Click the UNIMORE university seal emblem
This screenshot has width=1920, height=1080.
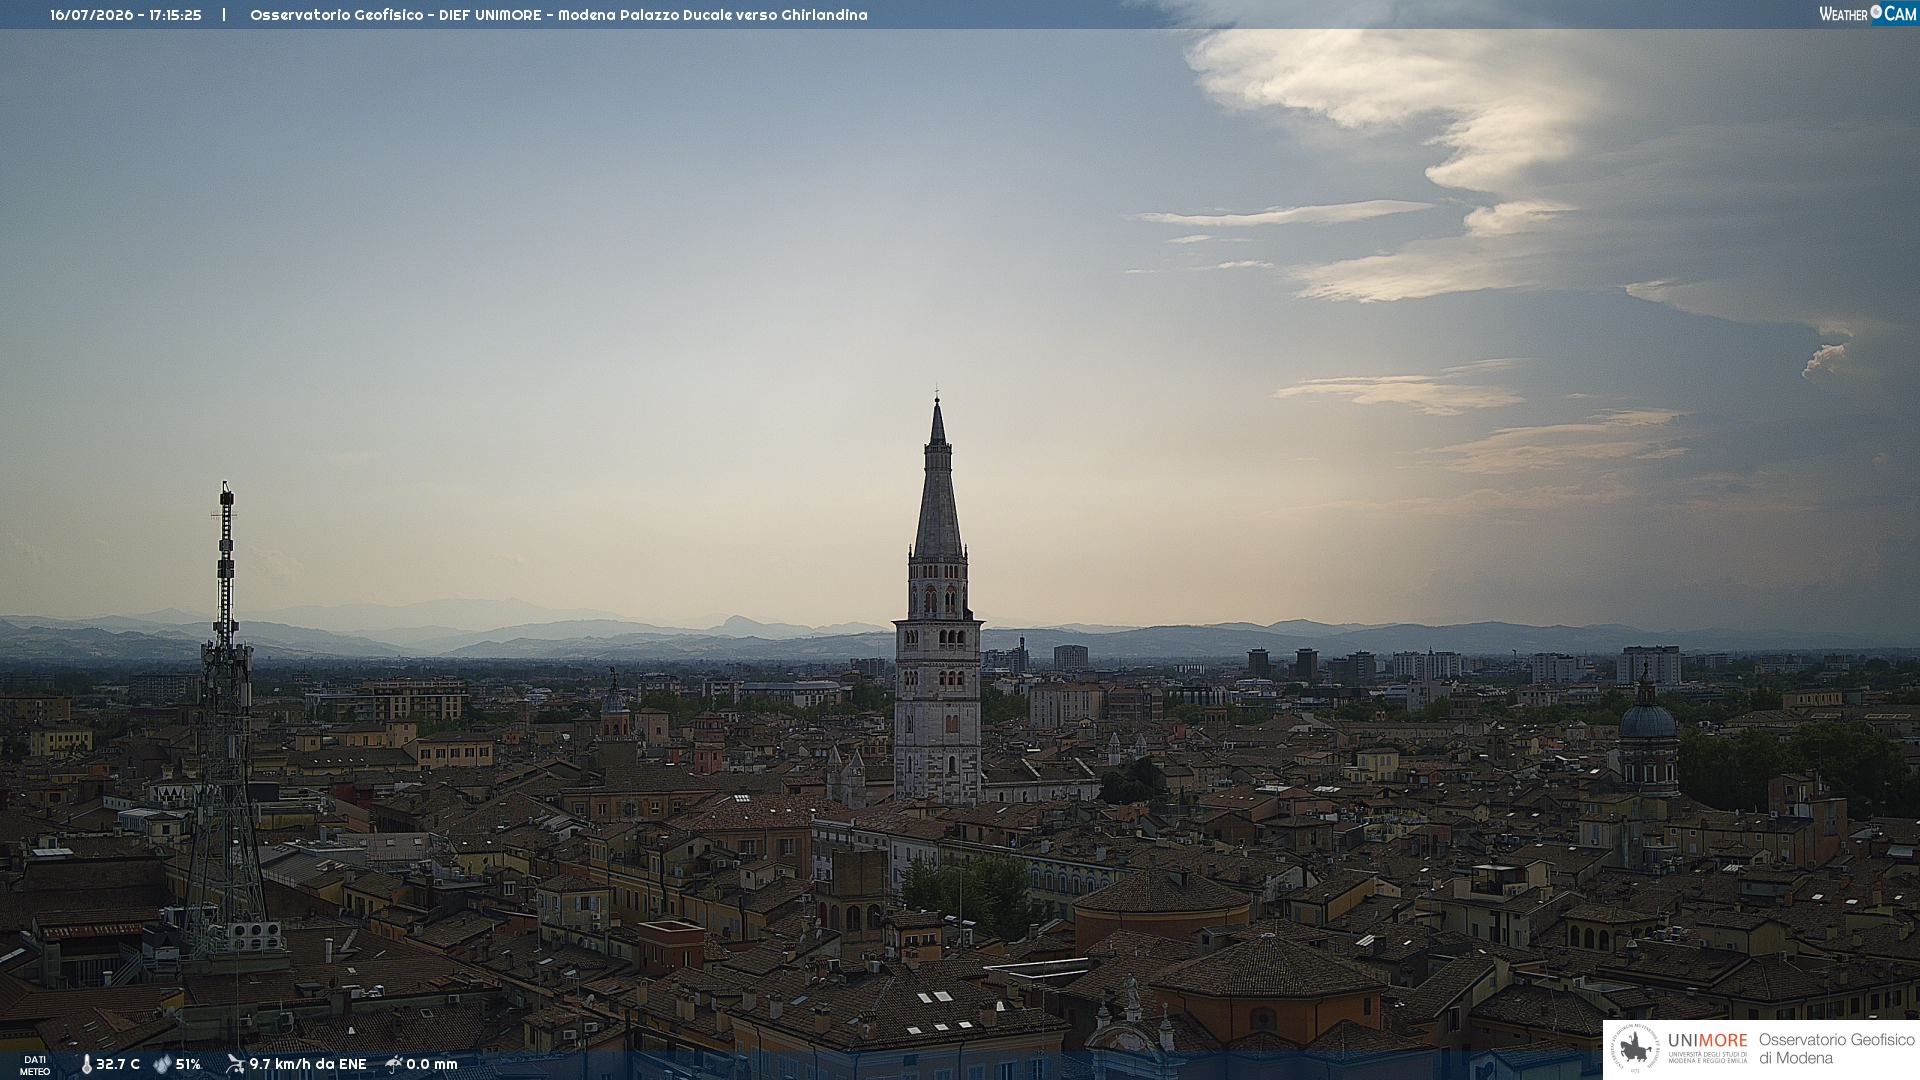(1636, 1049)
